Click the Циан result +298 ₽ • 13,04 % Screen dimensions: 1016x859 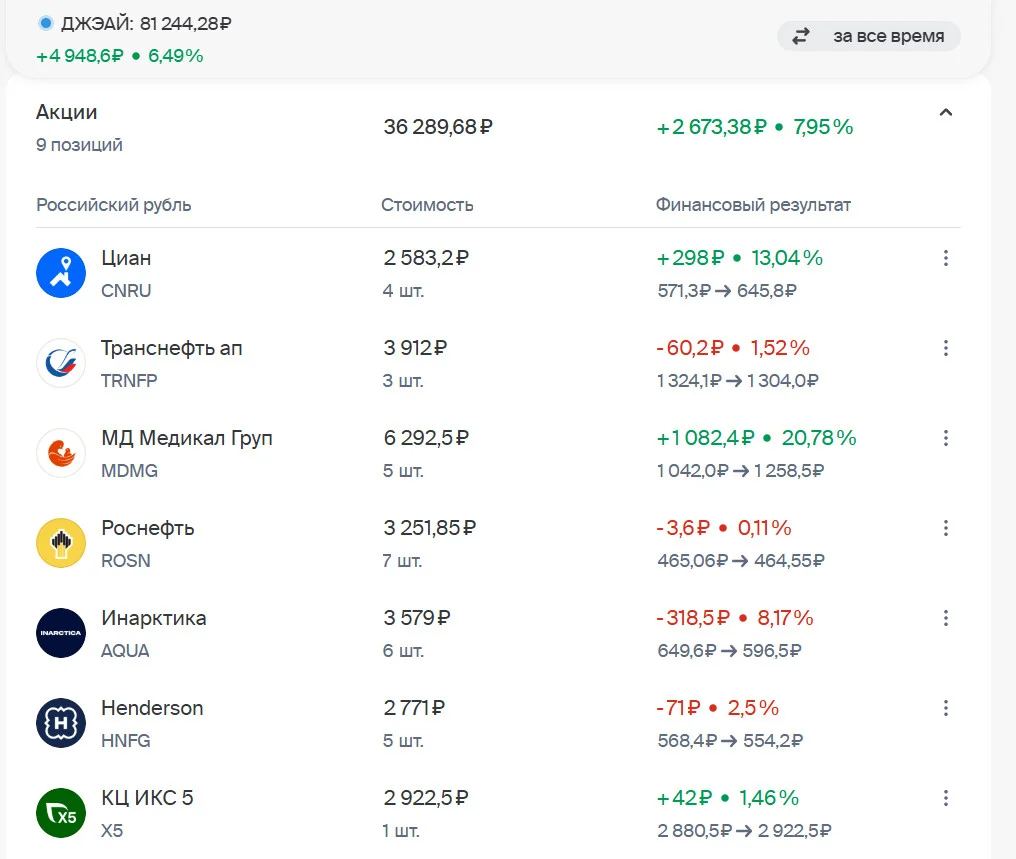click(x=740, y=258)
